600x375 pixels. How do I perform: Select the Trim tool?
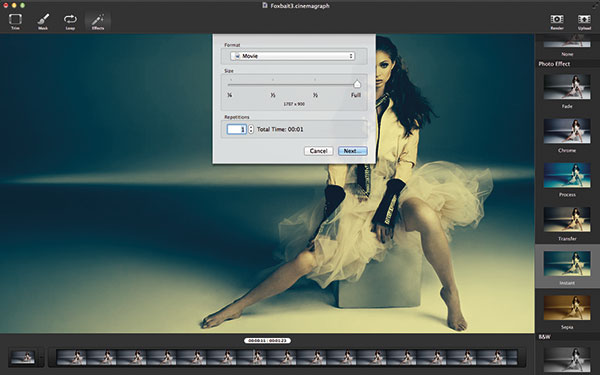click(x=15, y=21)
